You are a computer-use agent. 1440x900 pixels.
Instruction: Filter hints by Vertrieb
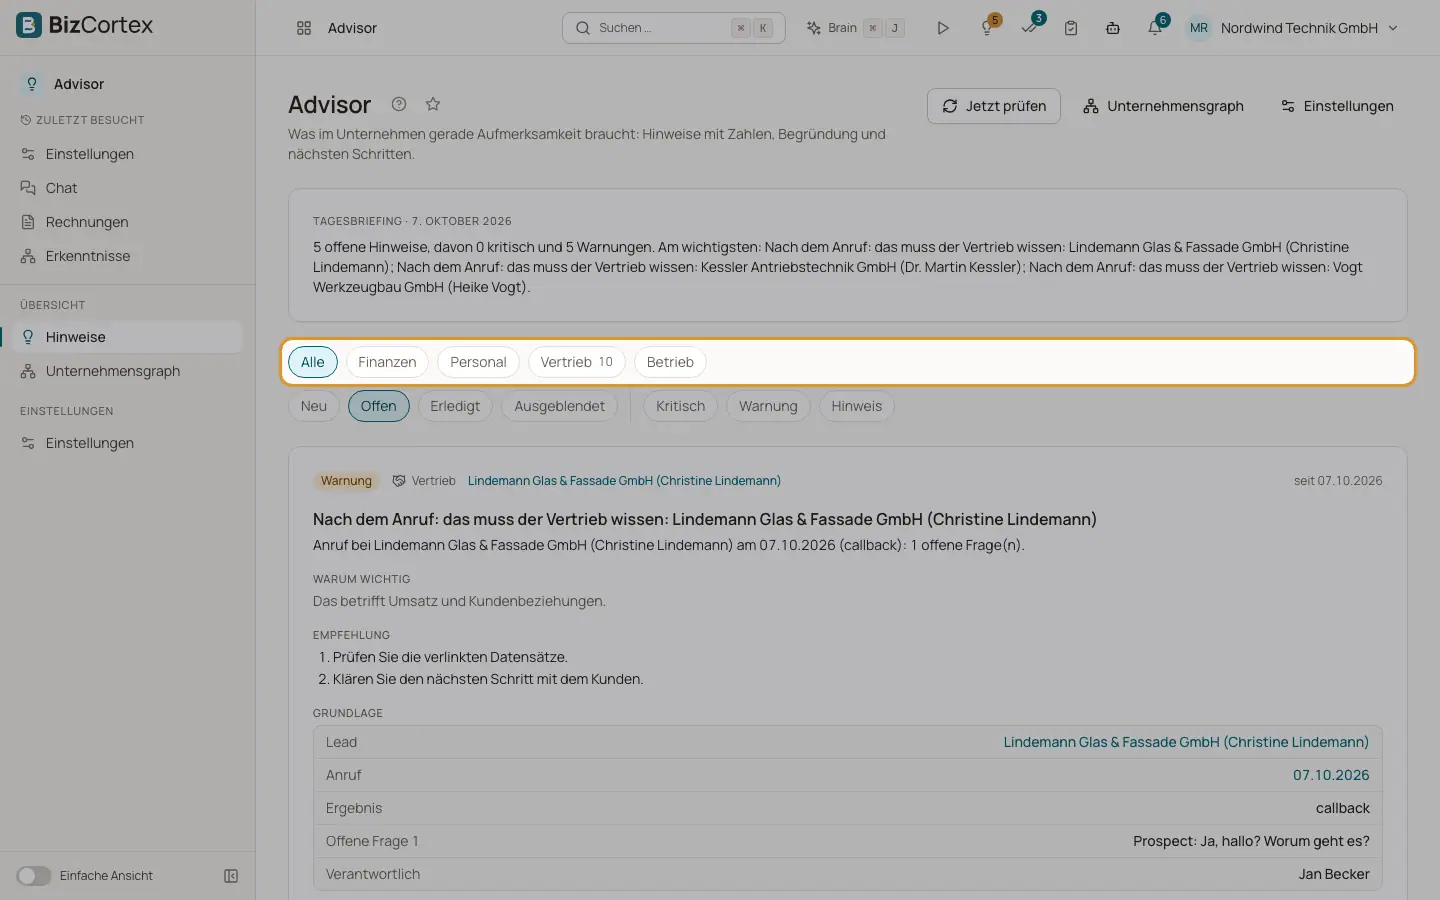tap(577, 362)
